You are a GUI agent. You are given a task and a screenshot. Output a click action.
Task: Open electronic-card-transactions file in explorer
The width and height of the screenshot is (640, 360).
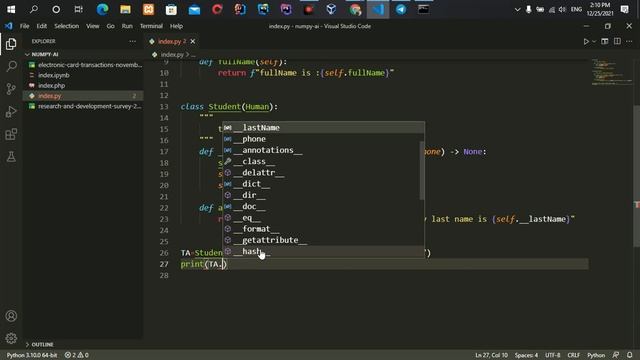[x=83, y=65]
